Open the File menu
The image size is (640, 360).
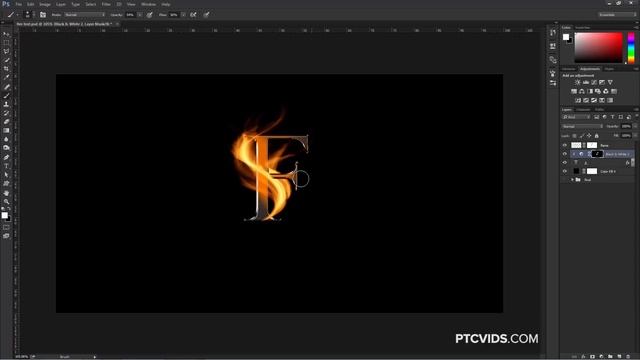pos(19,4)
